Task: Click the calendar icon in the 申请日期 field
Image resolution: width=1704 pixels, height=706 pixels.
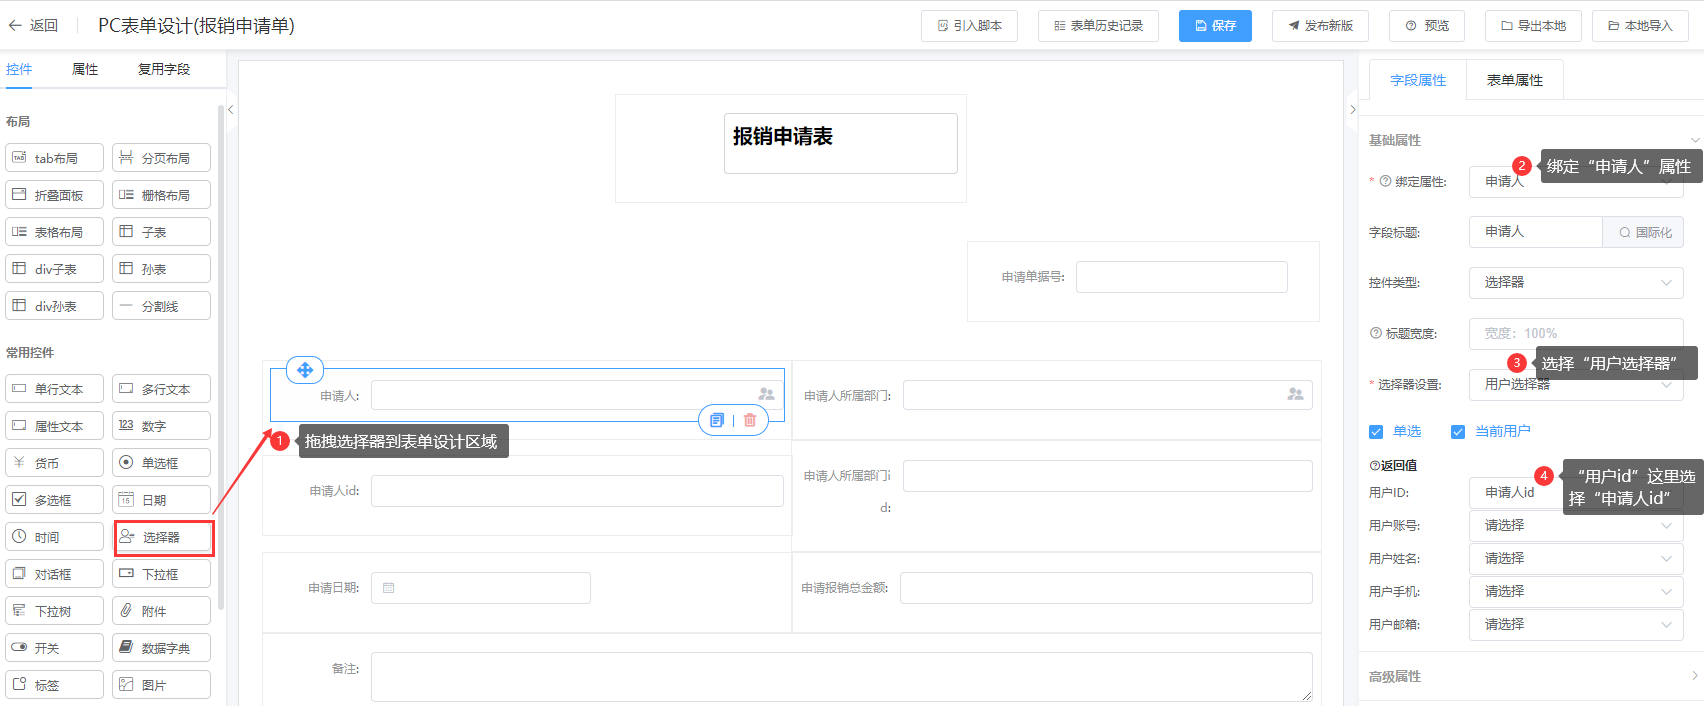Action: pyautogui.click(x=389, y=588)
